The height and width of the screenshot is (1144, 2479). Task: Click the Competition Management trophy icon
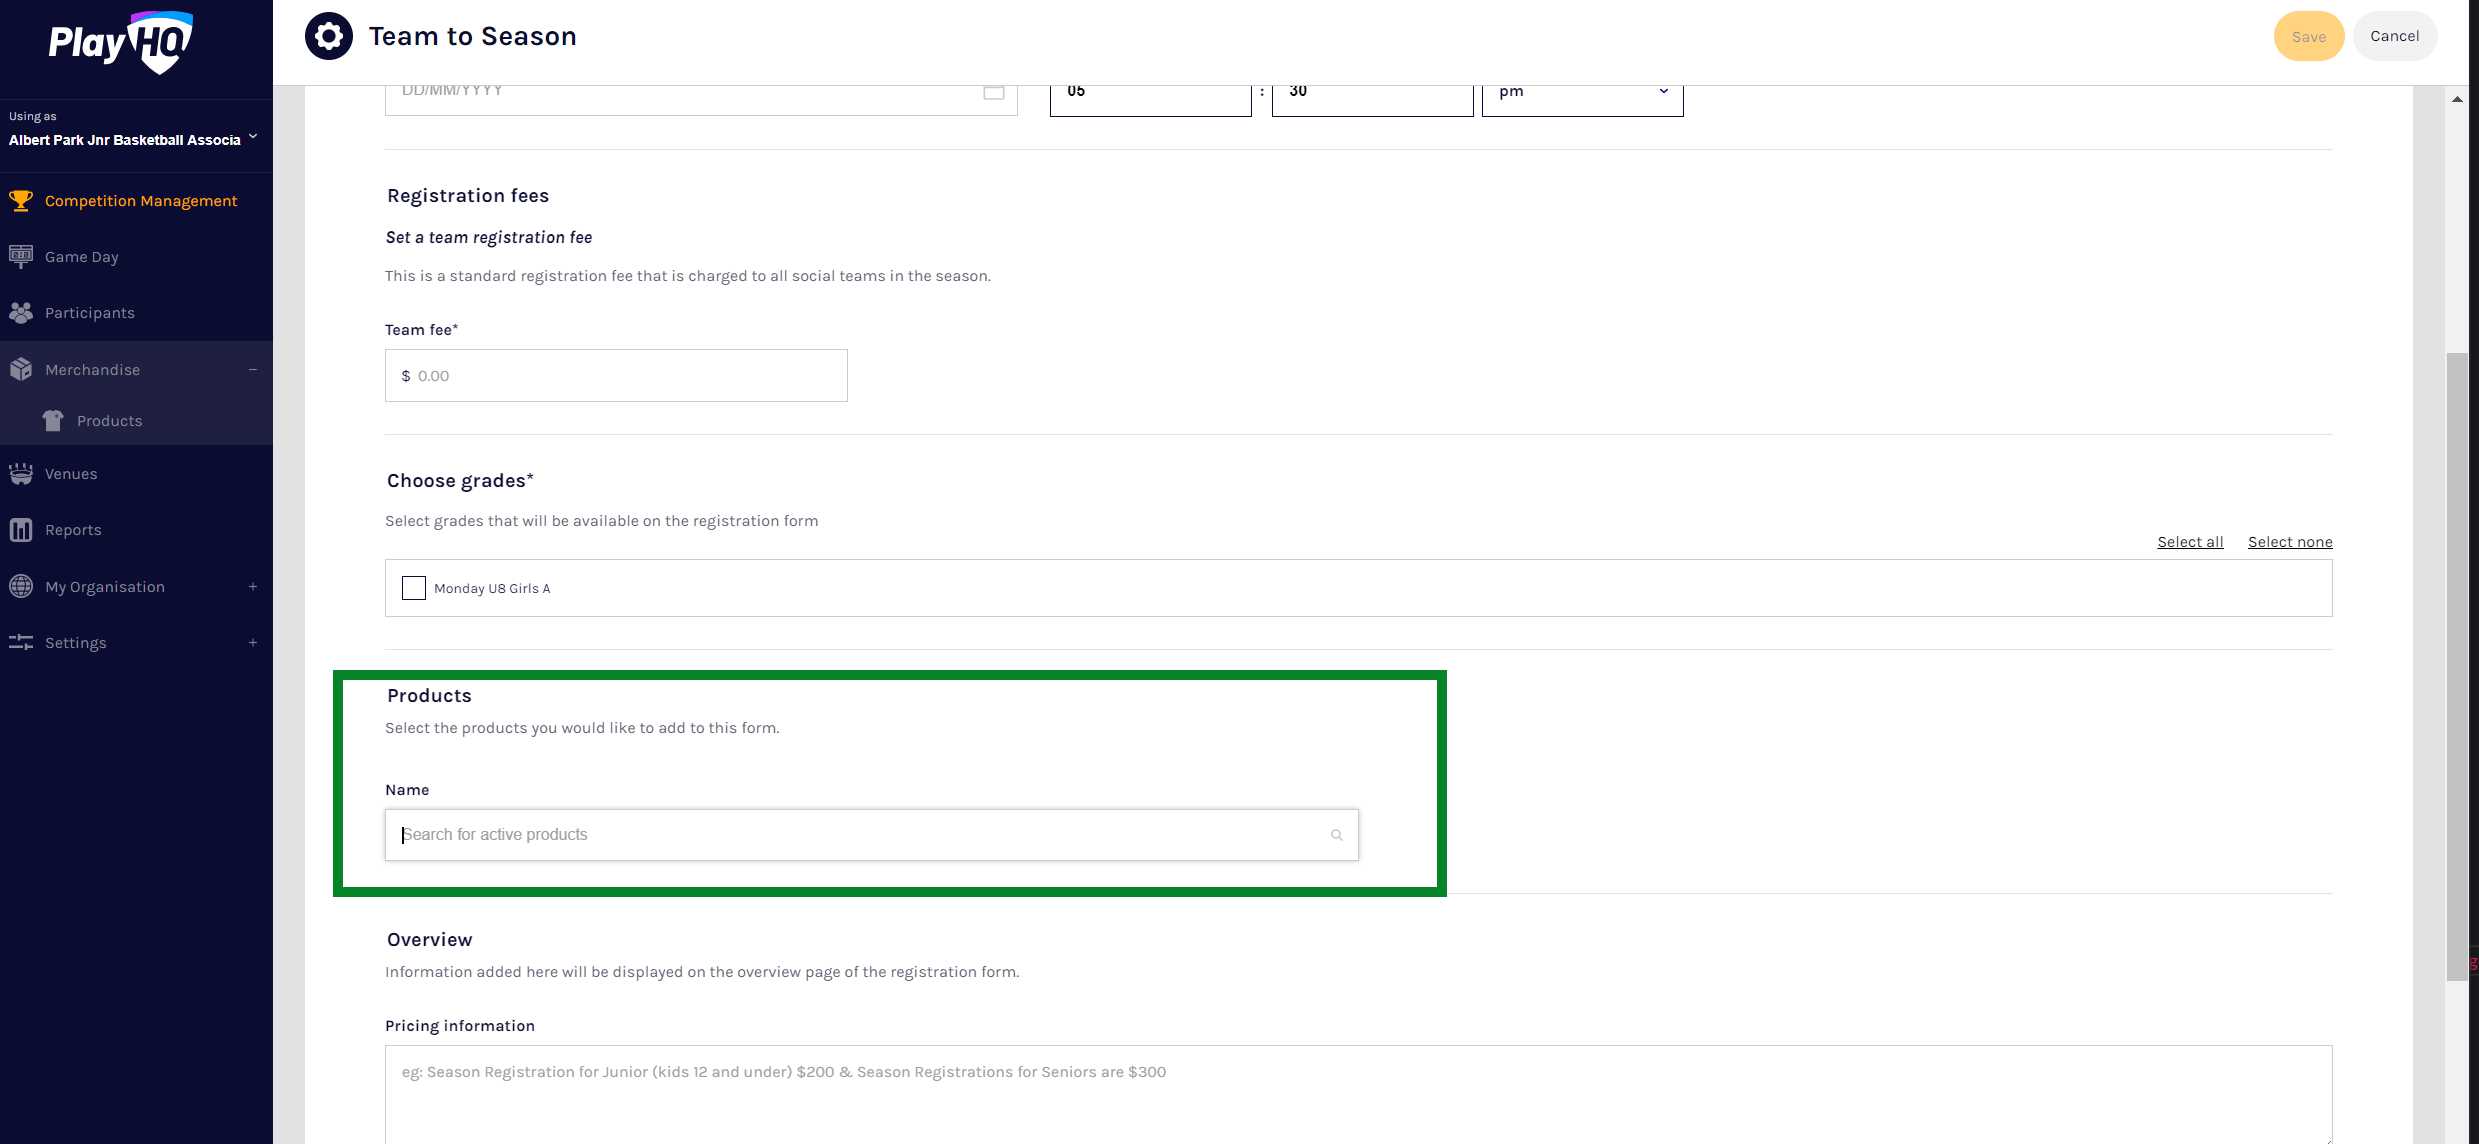coord(21,200)
